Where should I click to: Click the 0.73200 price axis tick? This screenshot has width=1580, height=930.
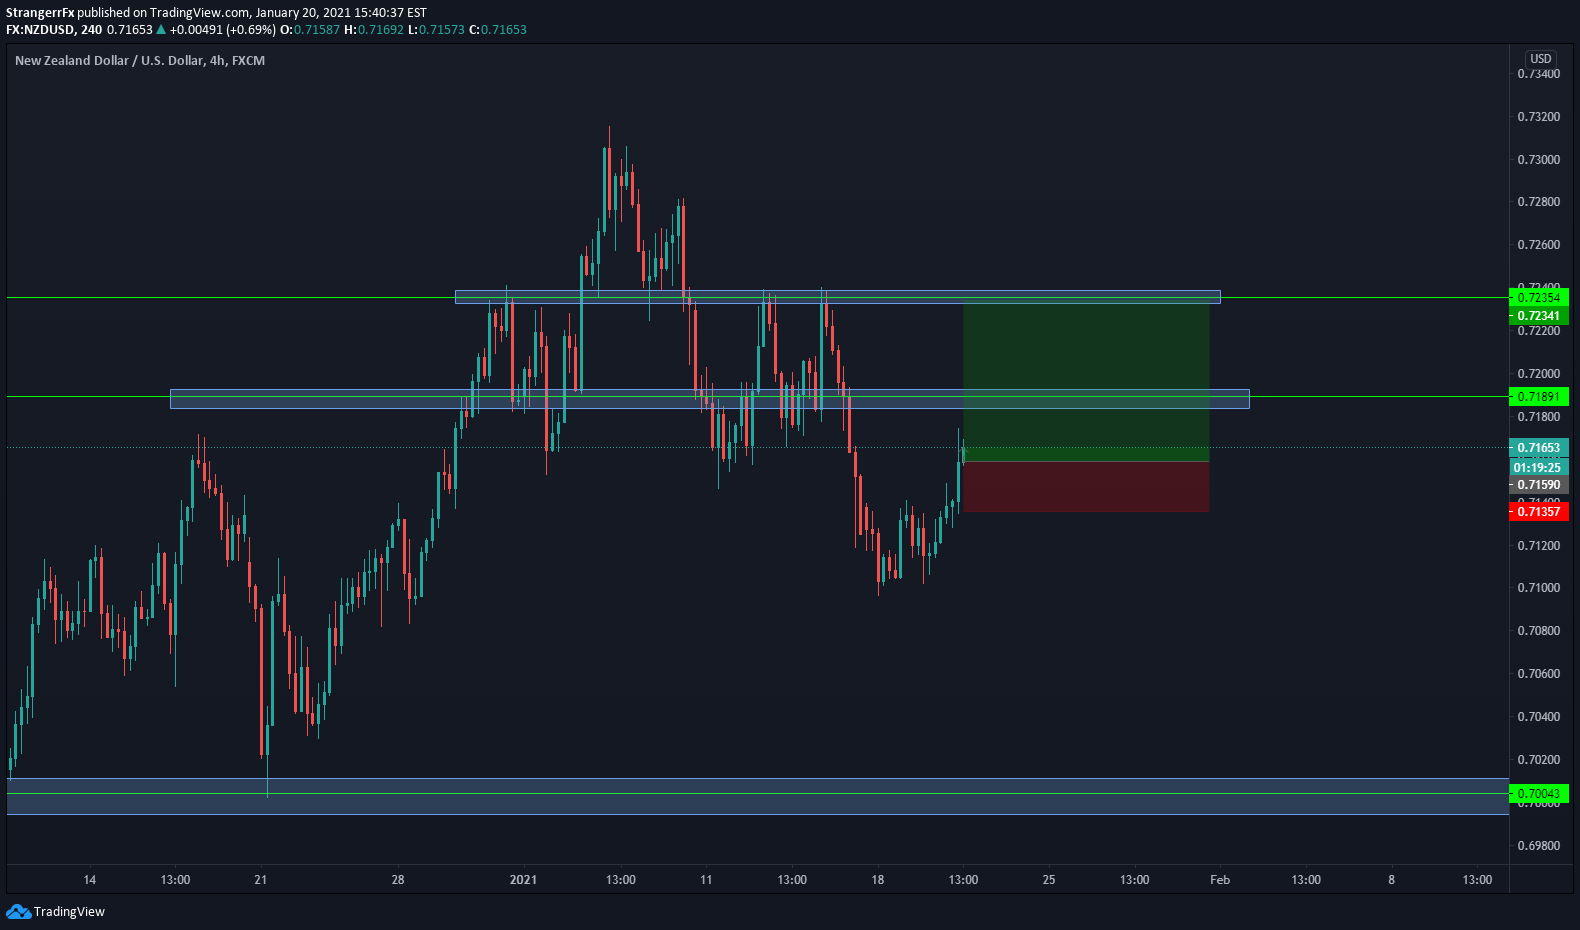(1538, 117)
